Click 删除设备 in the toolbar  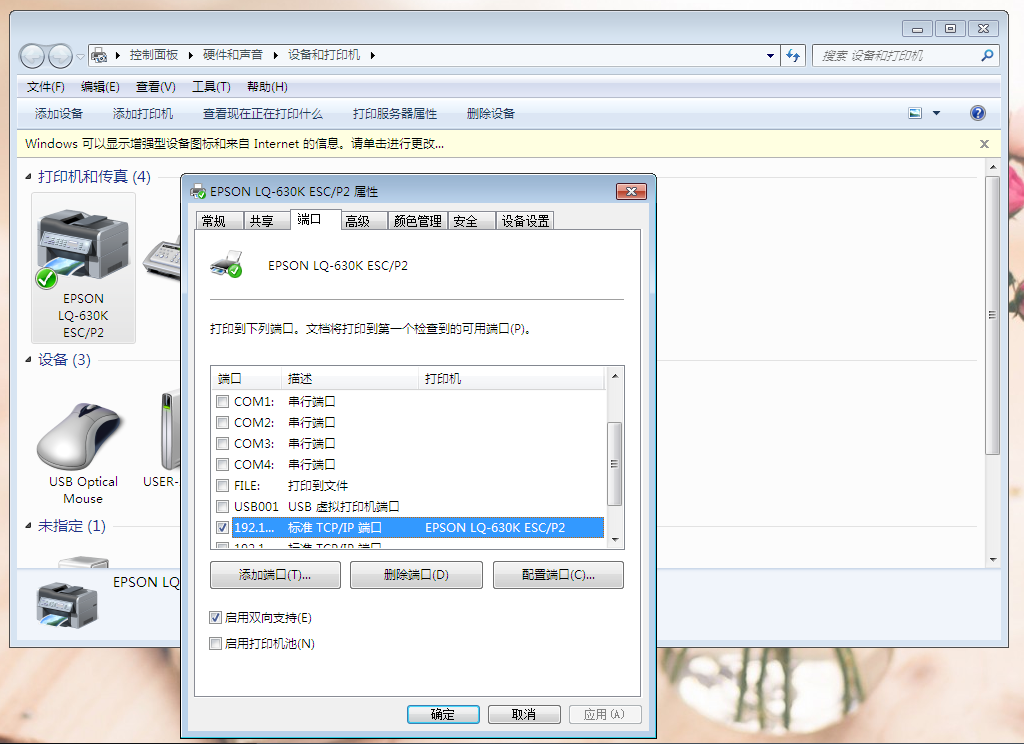(x=490, y=114)
